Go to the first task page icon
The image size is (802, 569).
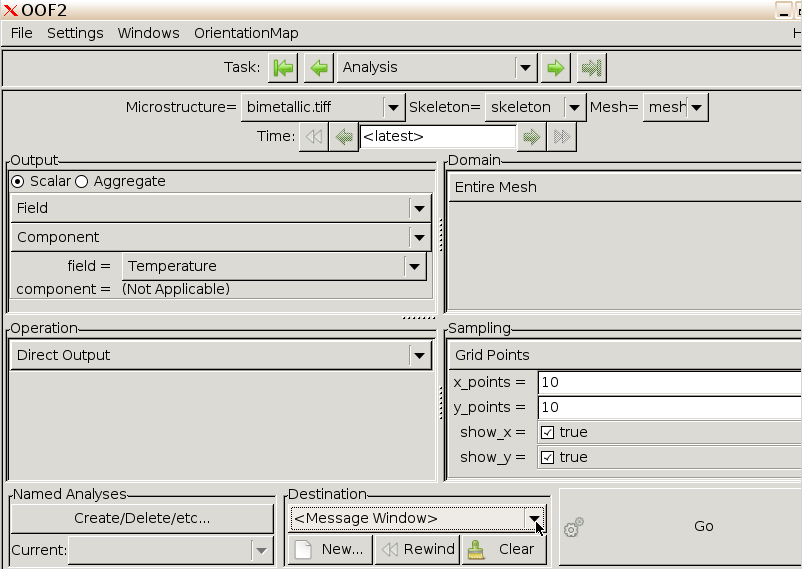(x=283, y=68)
